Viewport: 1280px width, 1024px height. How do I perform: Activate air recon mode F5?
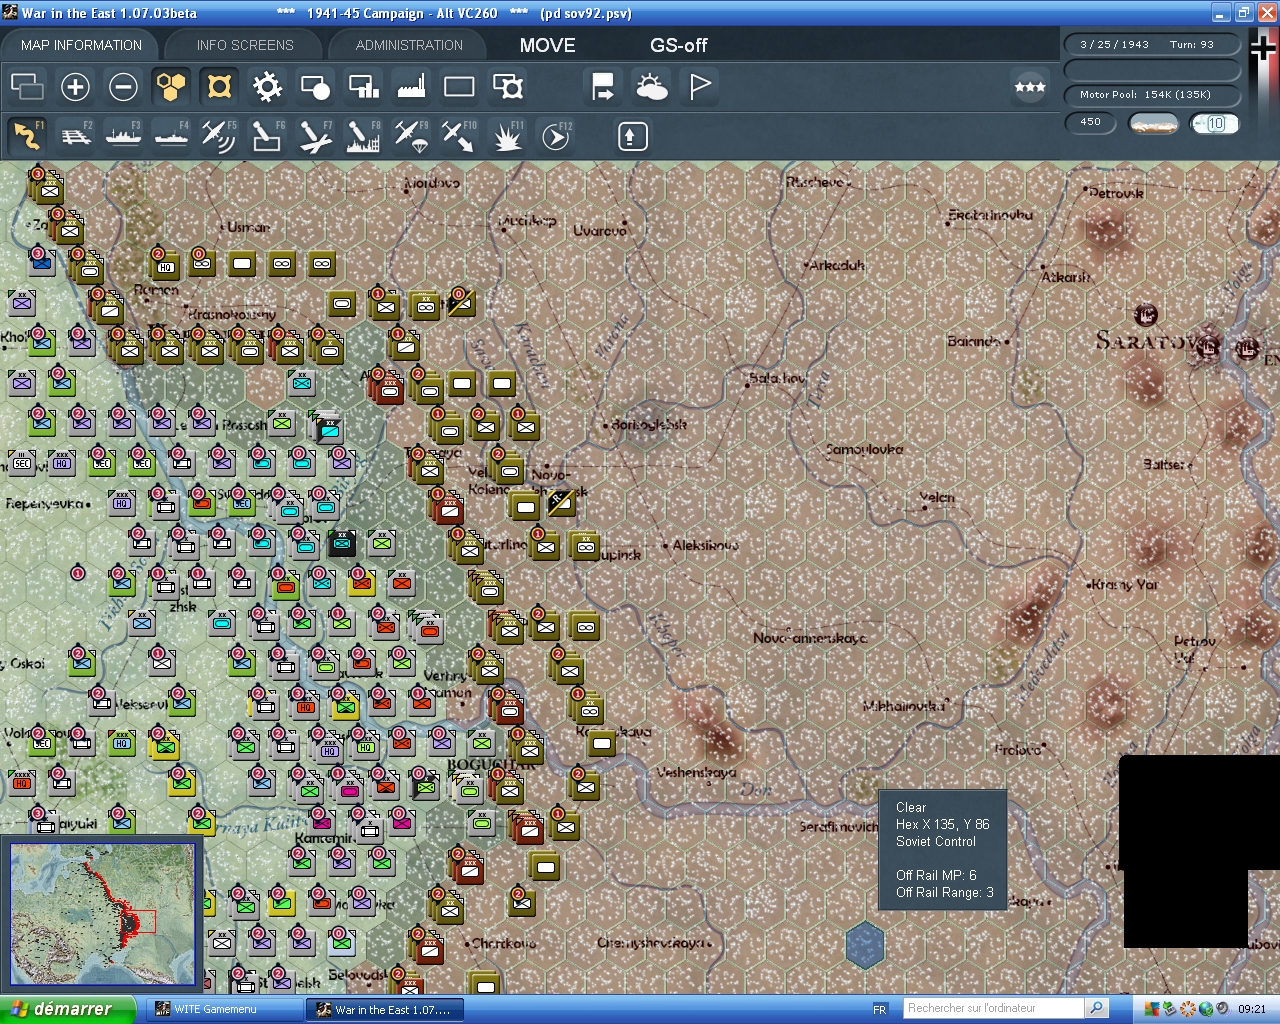point(218,136)
